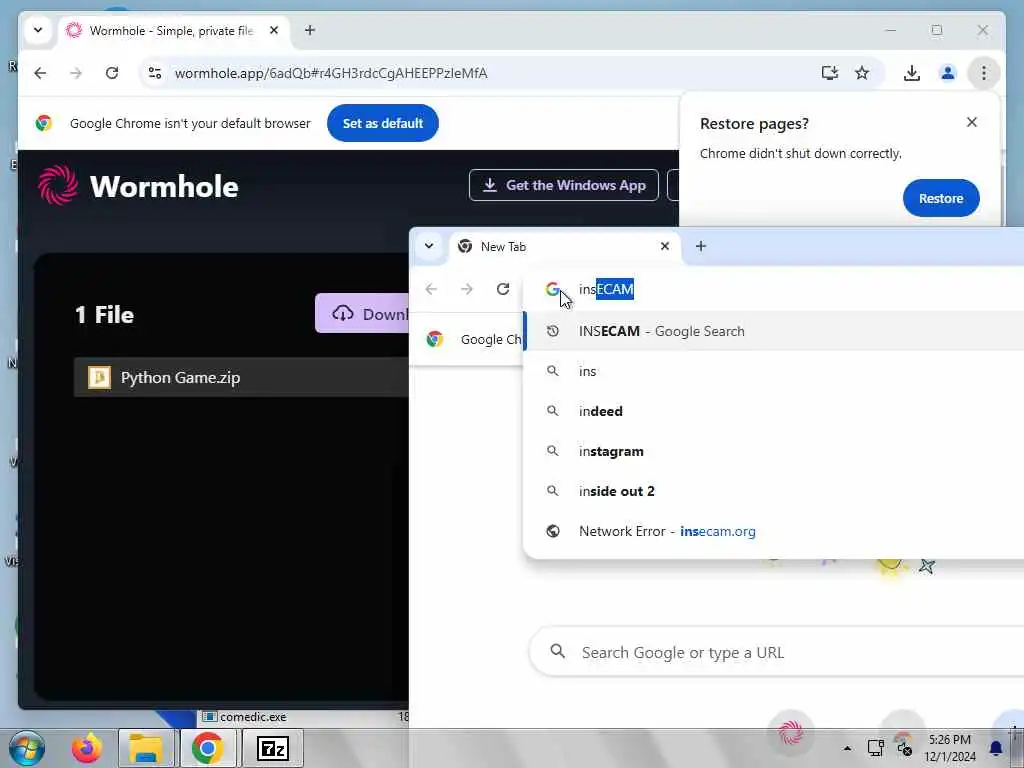Select the 'ins' search suggestion
This screenshot has width=1024, height=768.
(774, 371)
